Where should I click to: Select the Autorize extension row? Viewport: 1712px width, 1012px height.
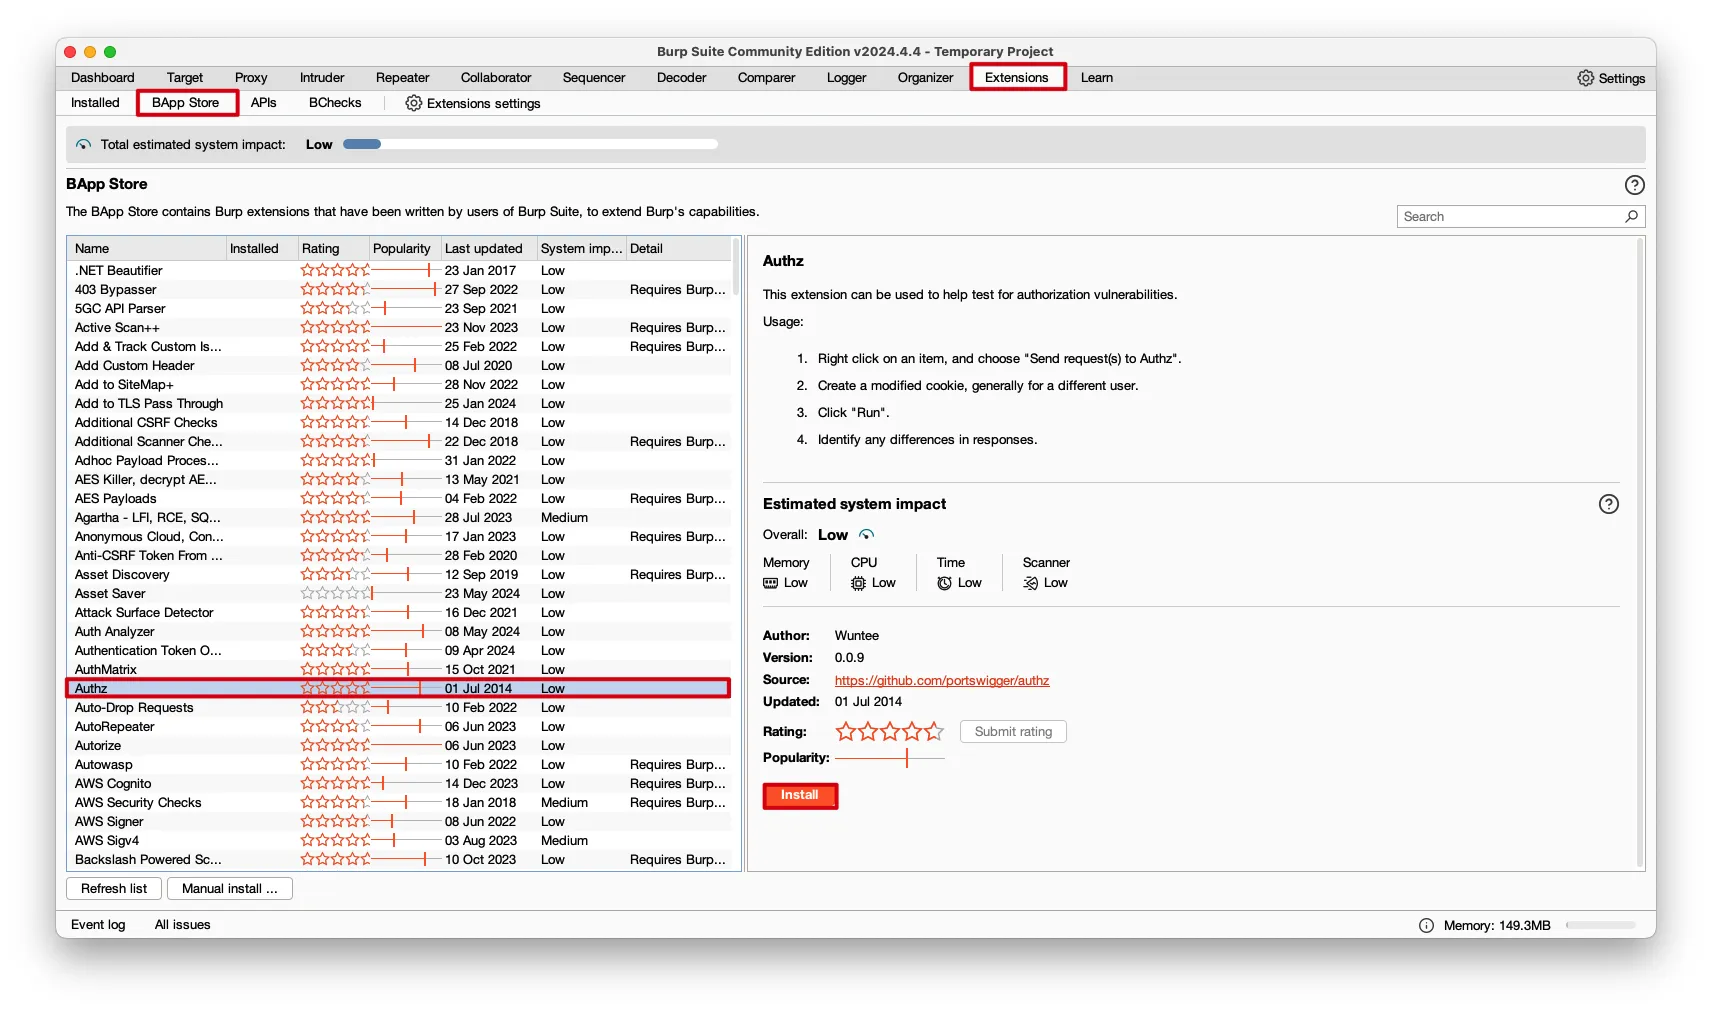pyautogui.click(x=399, y=746)
